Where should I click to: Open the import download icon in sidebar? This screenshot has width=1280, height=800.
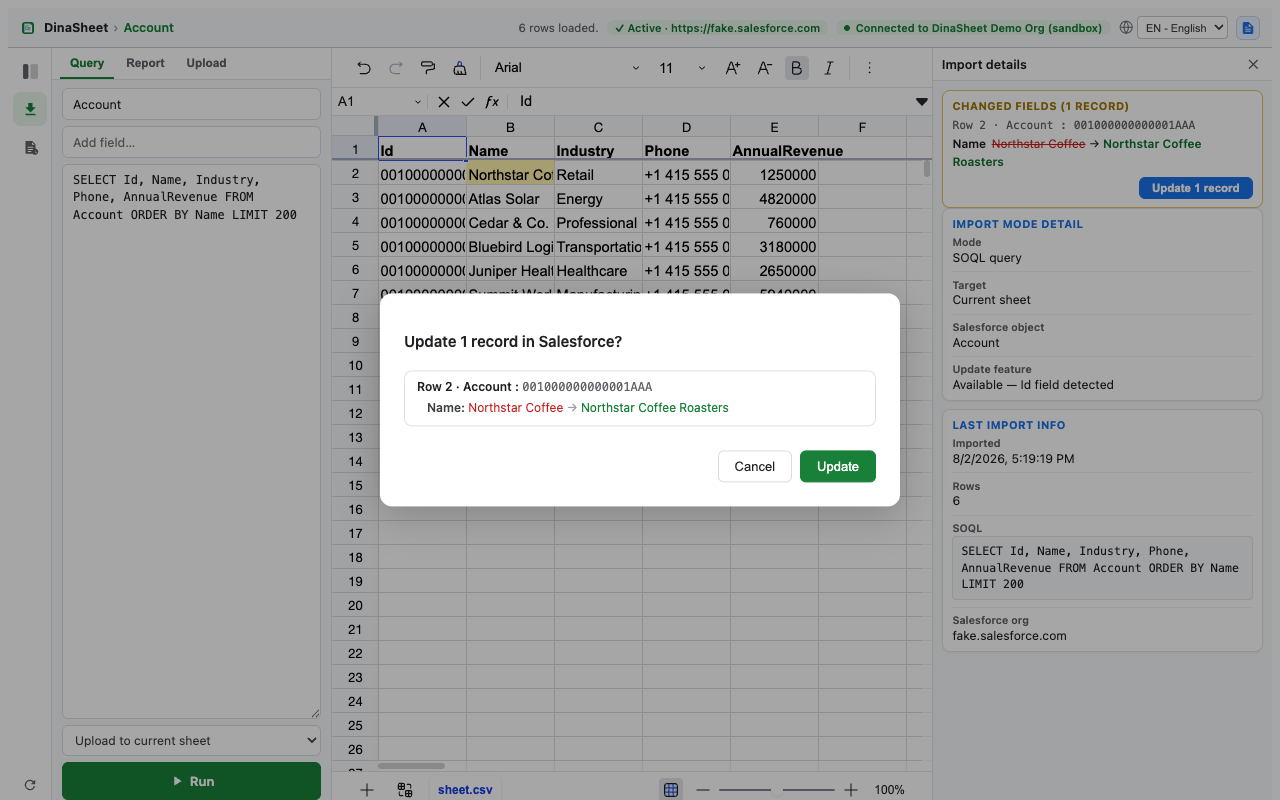(x=30, y=109)
